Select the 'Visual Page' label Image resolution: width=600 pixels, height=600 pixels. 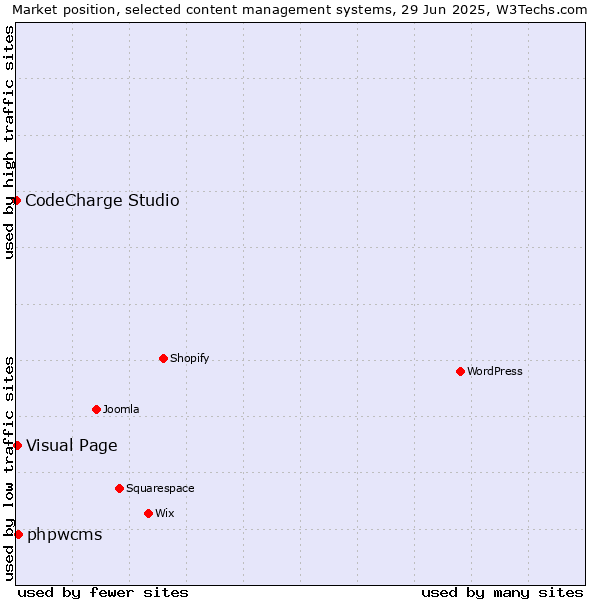point(72,446)
